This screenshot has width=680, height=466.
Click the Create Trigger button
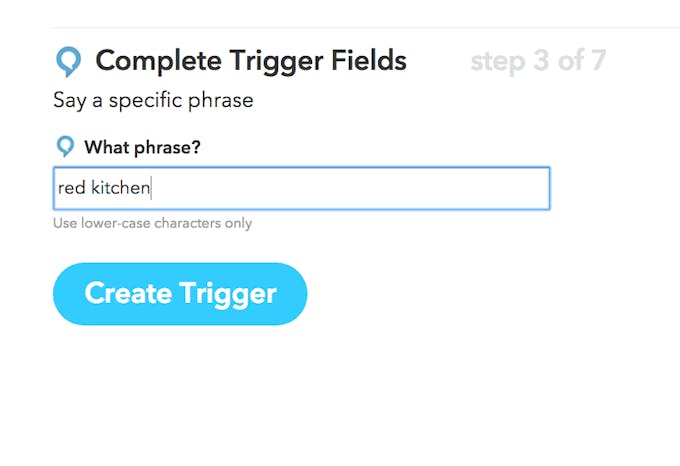180,293
